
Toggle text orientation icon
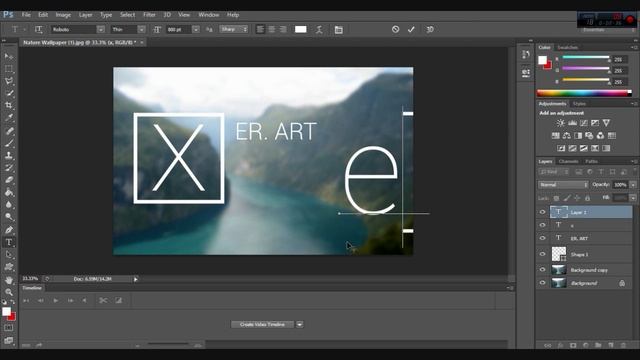tap(38, 29)
